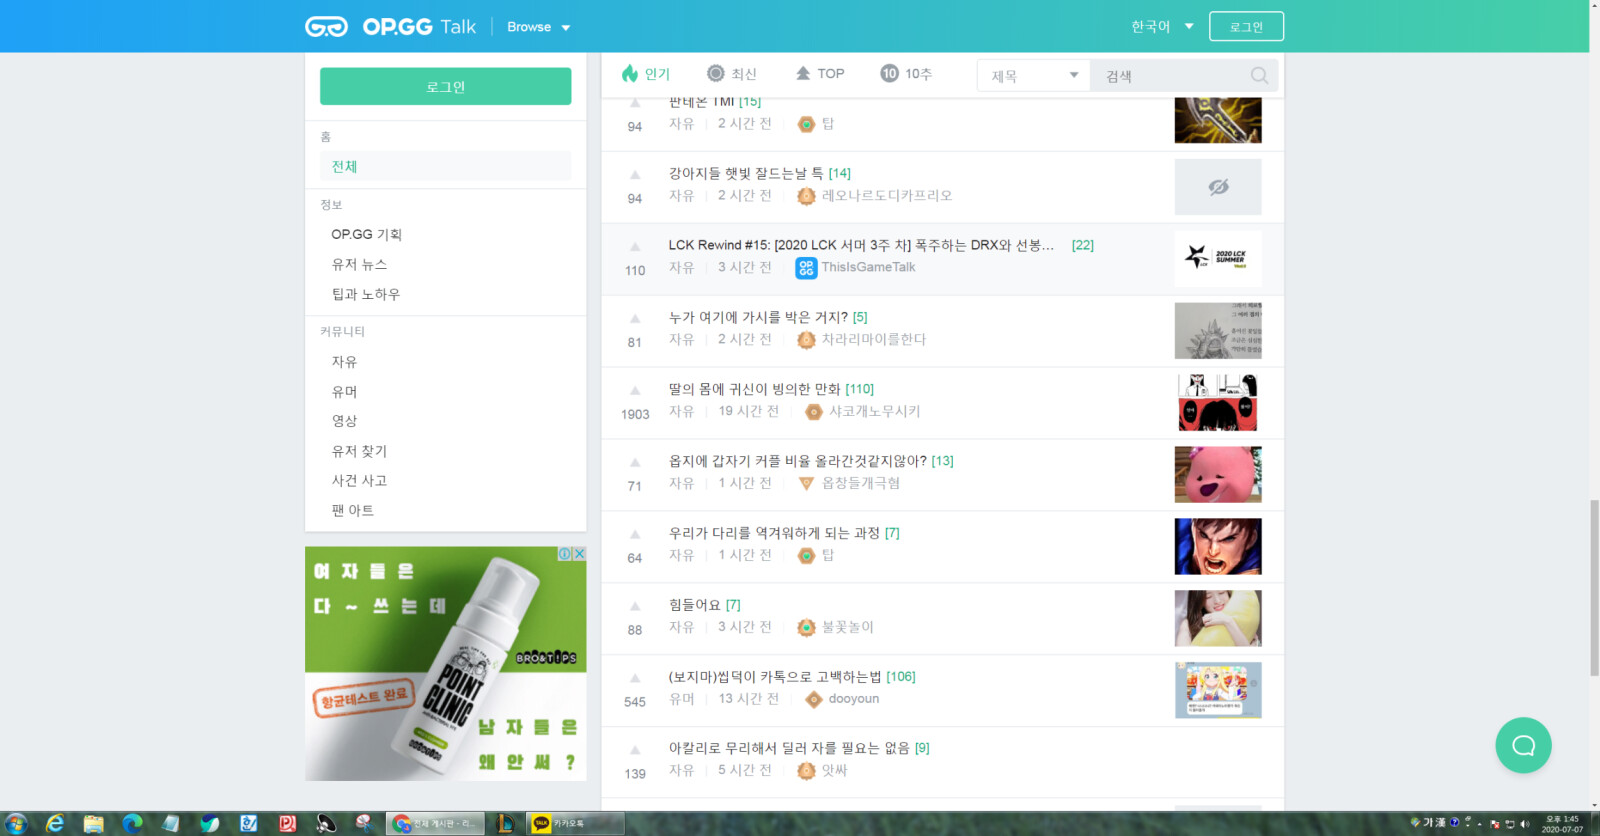Click the 검색 search input field

(1170, 76)
